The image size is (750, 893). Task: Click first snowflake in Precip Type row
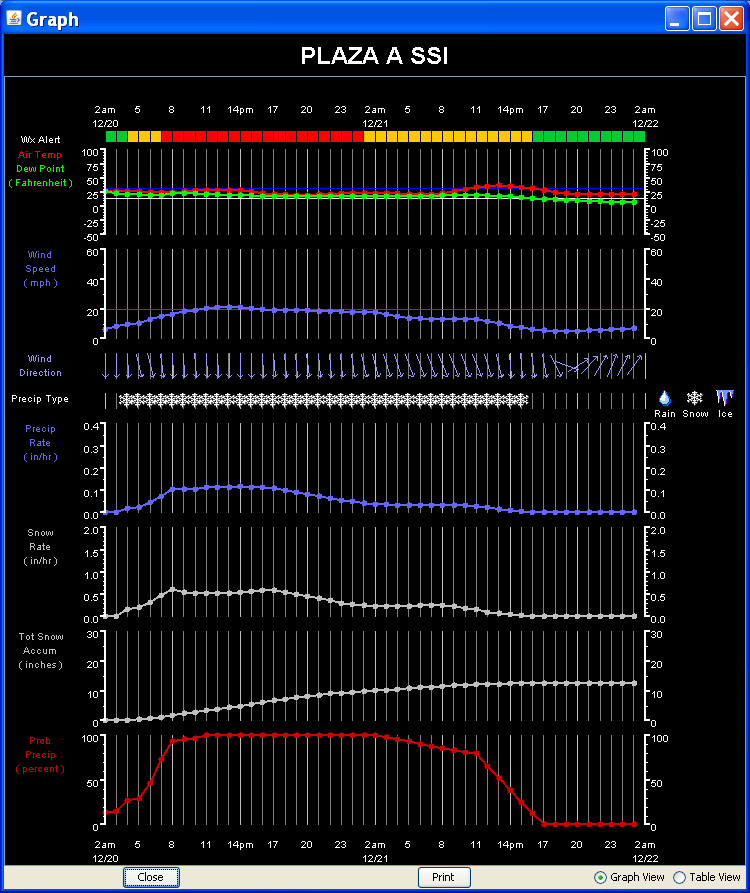point(124,400)
